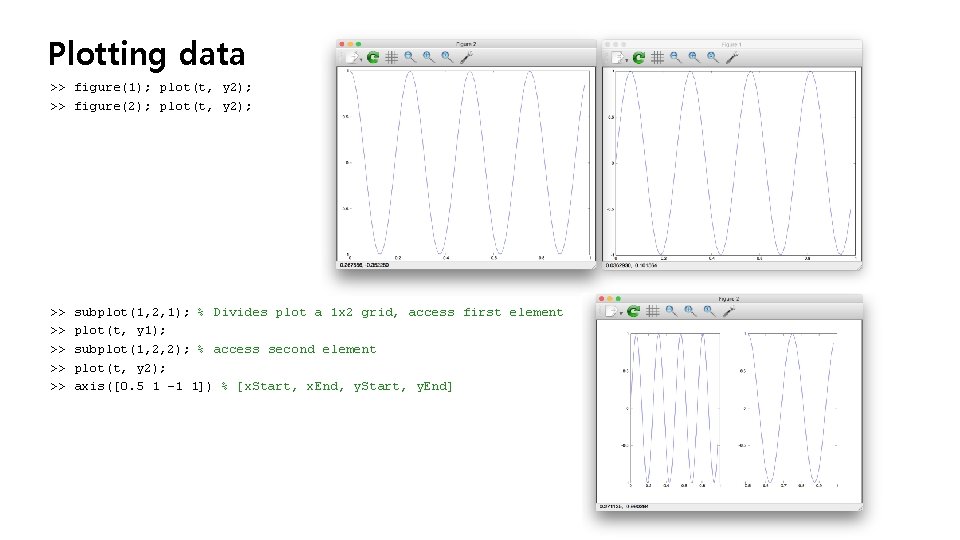Click code "axis([0.5 1 -1 1])"
960x540 pixels.
pyautogui.click(x=143, y=386)
